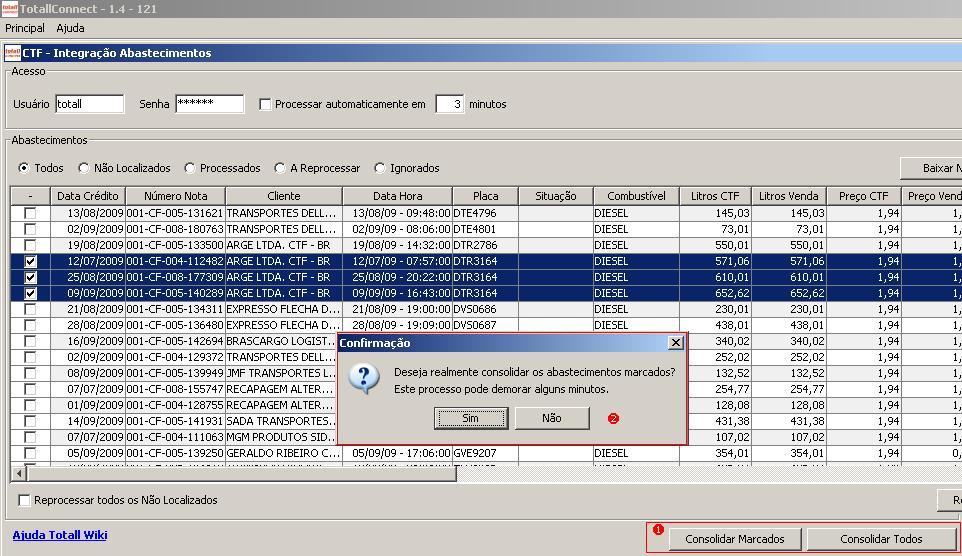This screenshot has height=556, width=962.
Task: Open the Ajuda Totall Wiki link
Action: 60,535
